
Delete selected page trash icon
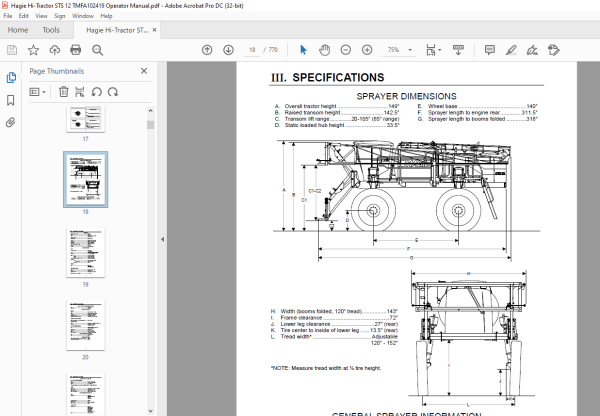pos(64,92)
